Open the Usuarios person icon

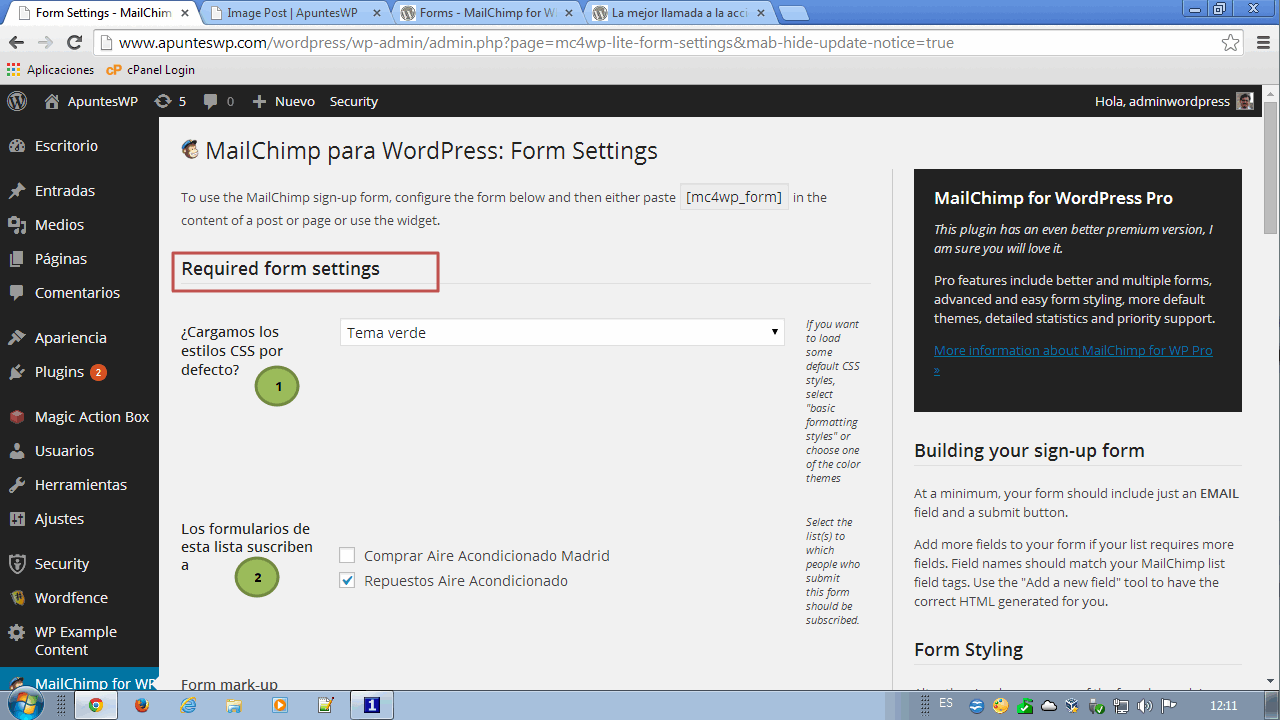tap(17, 451)
